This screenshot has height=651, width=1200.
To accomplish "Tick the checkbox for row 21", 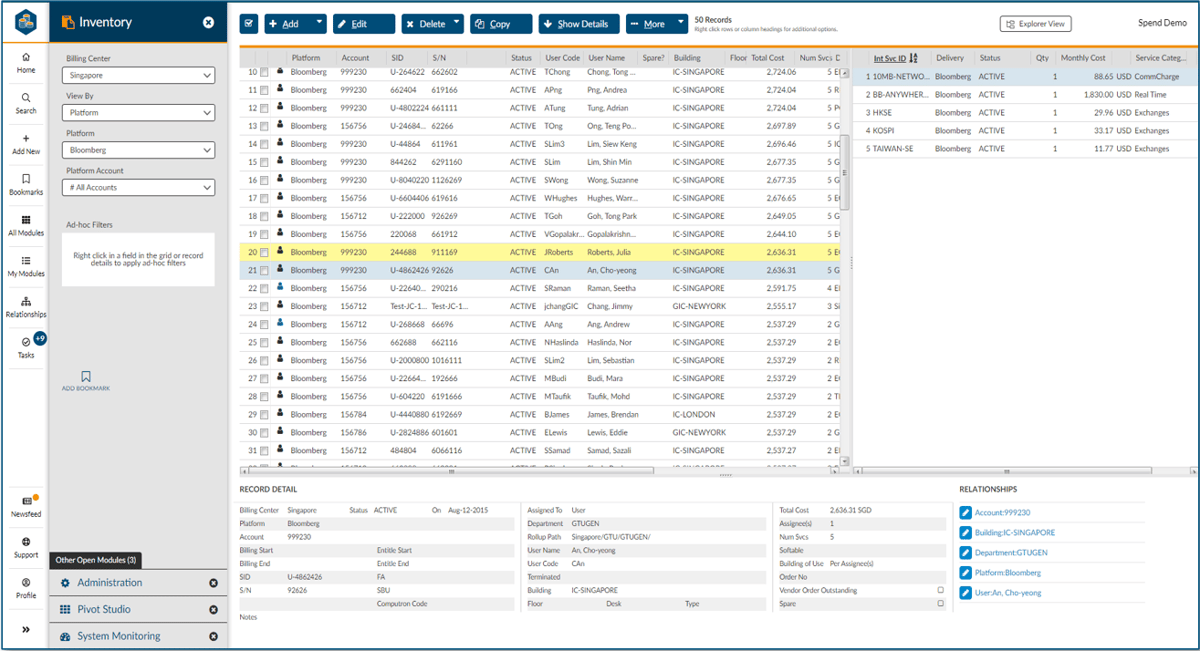I will click(264, 270).
